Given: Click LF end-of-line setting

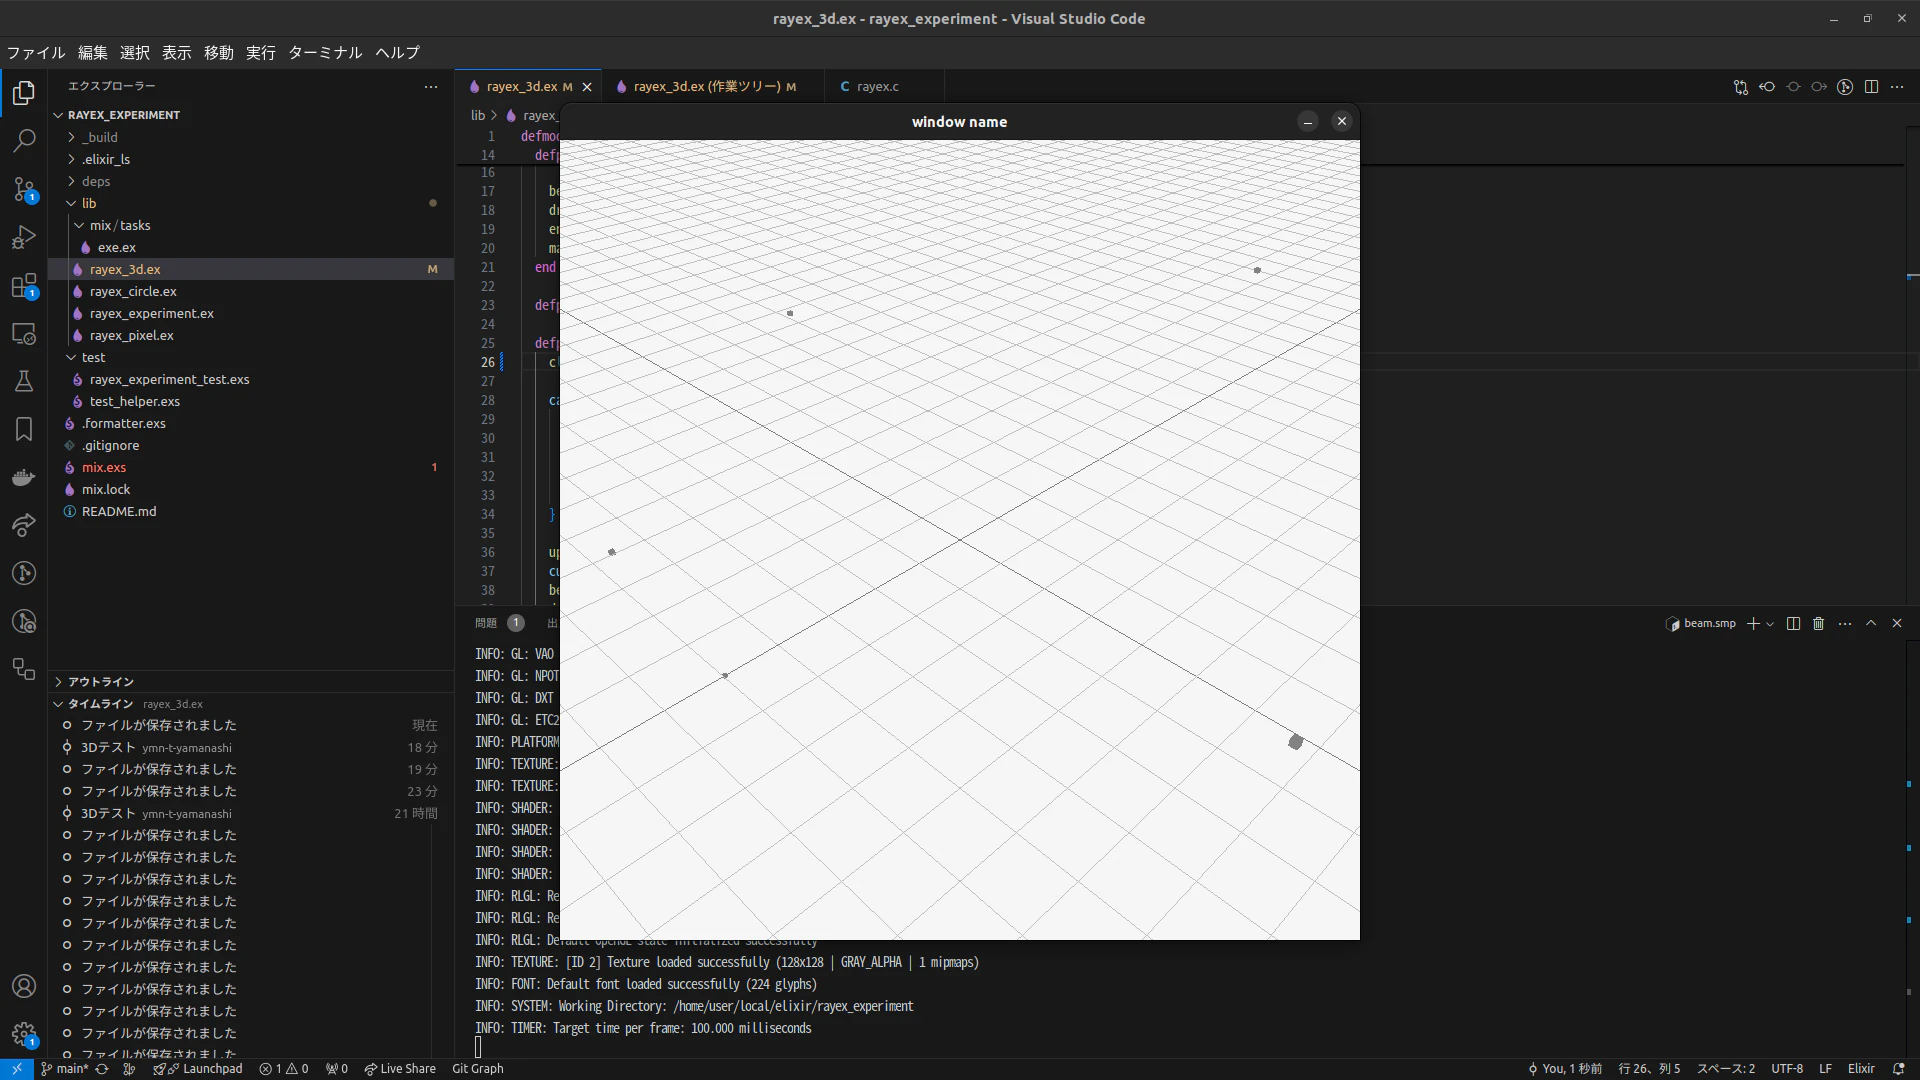Looking at the screenshot, I should tap(1825, 1069).
